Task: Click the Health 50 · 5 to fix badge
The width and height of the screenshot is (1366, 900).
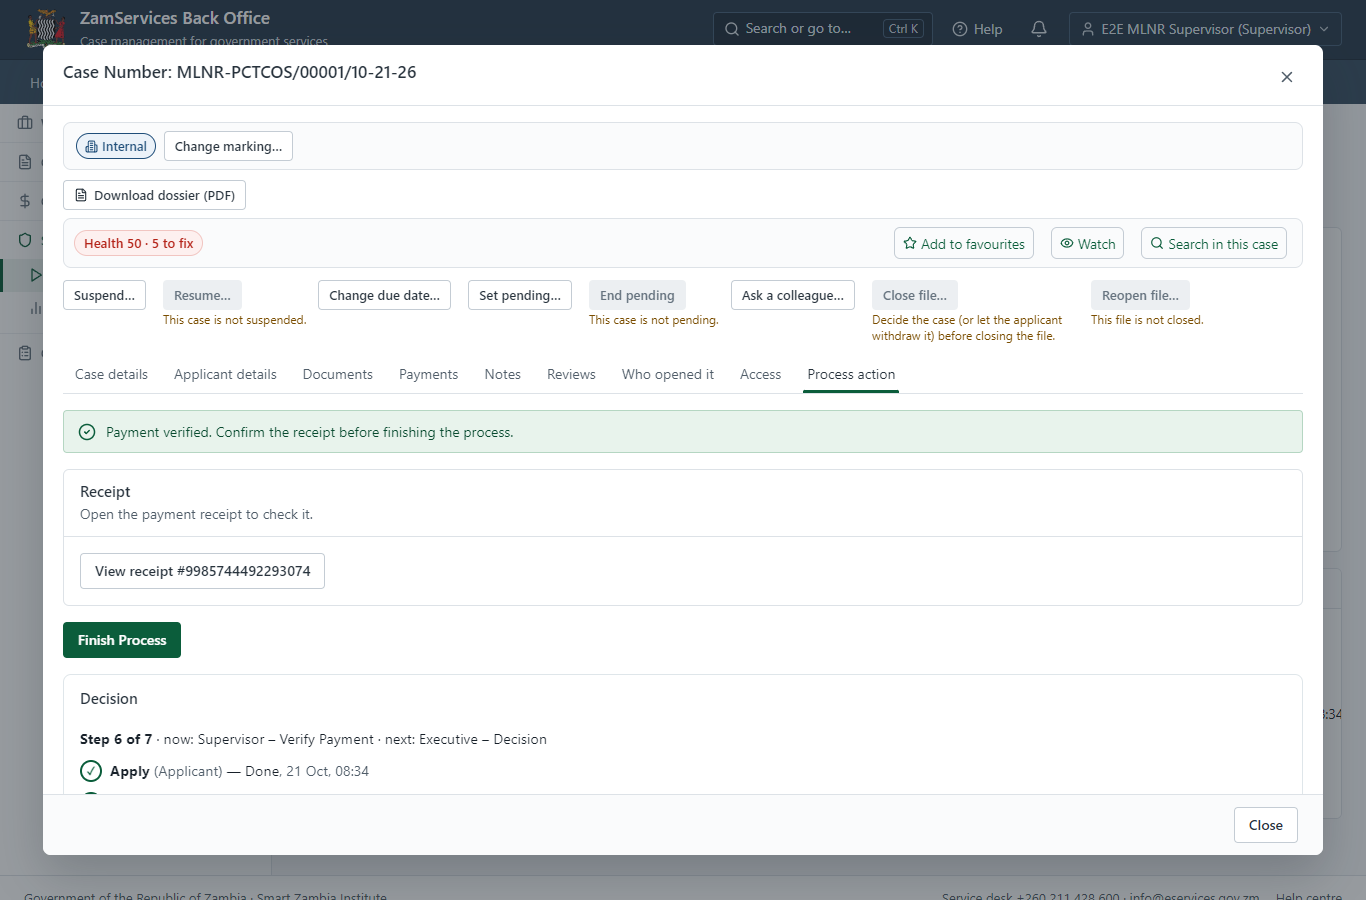Action: click(138, 243)
